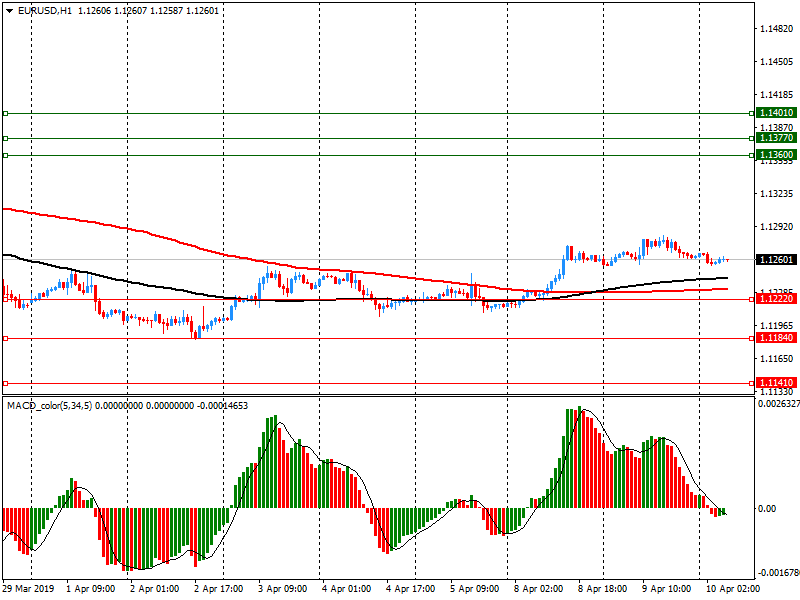Click the 1.14820 price axis value
The width and height of the screenshot is (800, 600).
(777, 29)
